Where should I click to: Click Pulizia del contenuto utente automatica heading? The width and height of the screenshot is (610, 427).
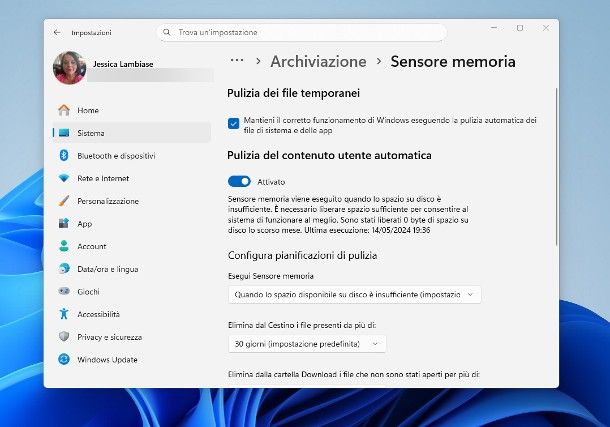329,155
